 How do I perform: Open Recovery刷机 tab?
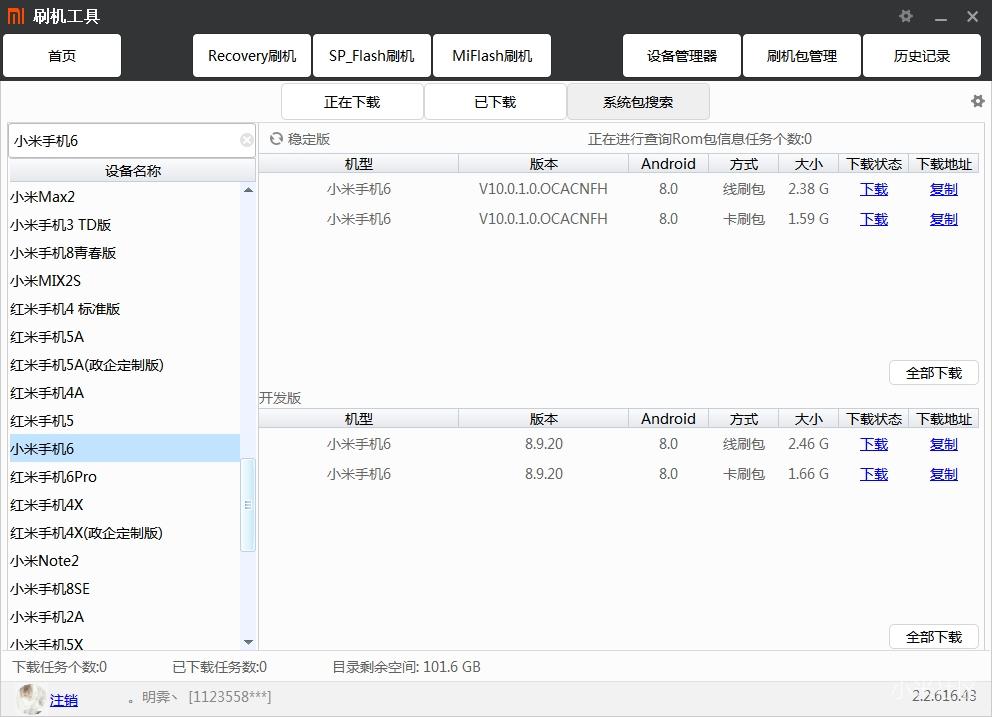(252, 56)
